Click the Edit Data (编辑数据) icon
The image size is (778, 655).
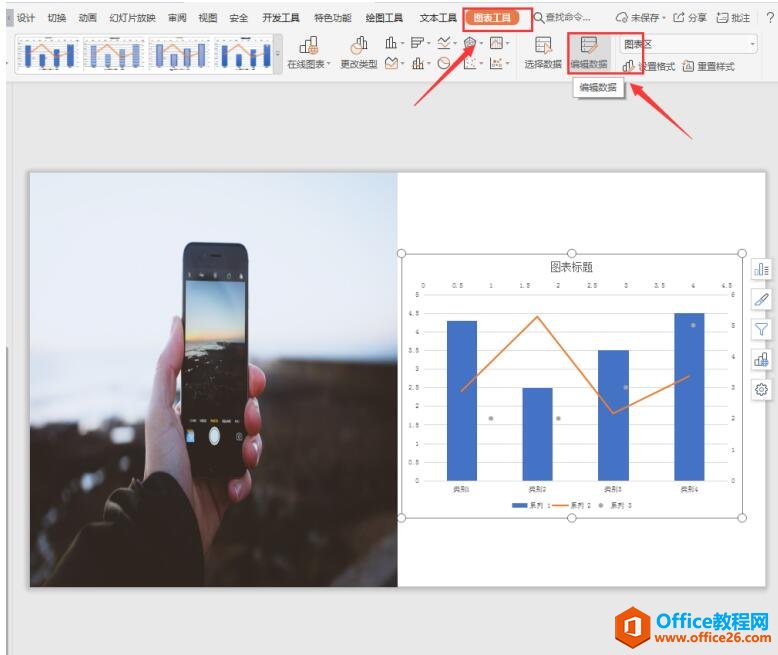point(589,53)
